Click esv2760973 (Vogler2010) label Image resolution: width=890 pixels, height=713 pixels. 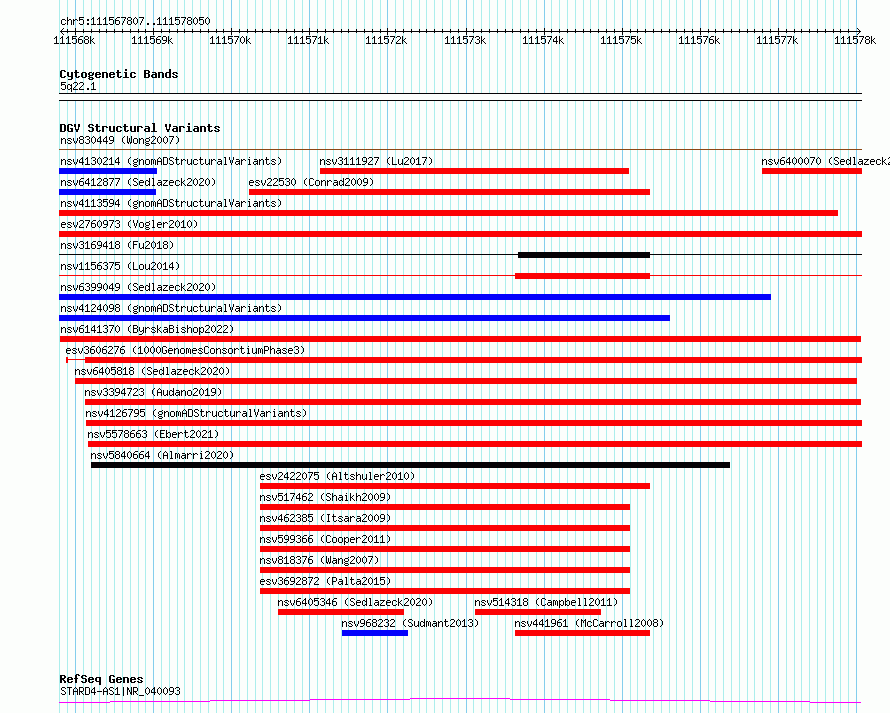pyautogui.click(x=129, y=224)
